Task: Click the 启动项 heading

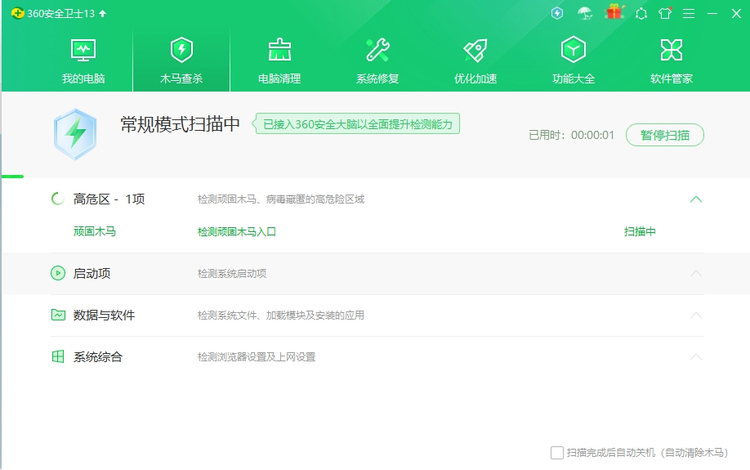Action: click(x=92, y=274)
